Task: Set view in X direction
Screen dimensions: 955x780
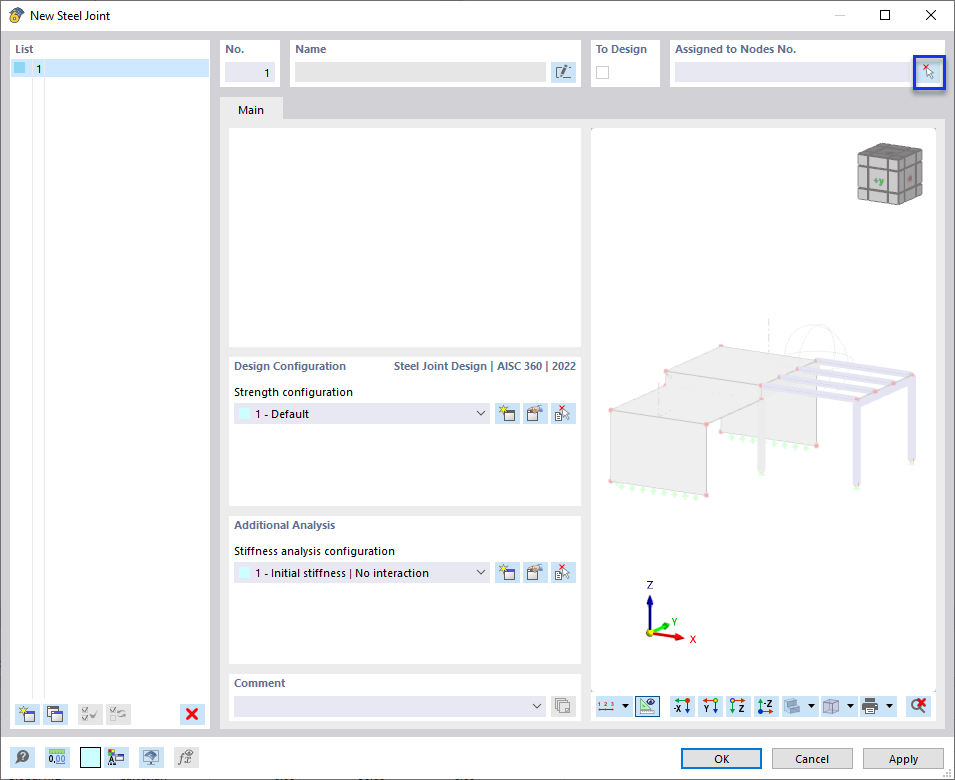Action: [x=681, y=706]
